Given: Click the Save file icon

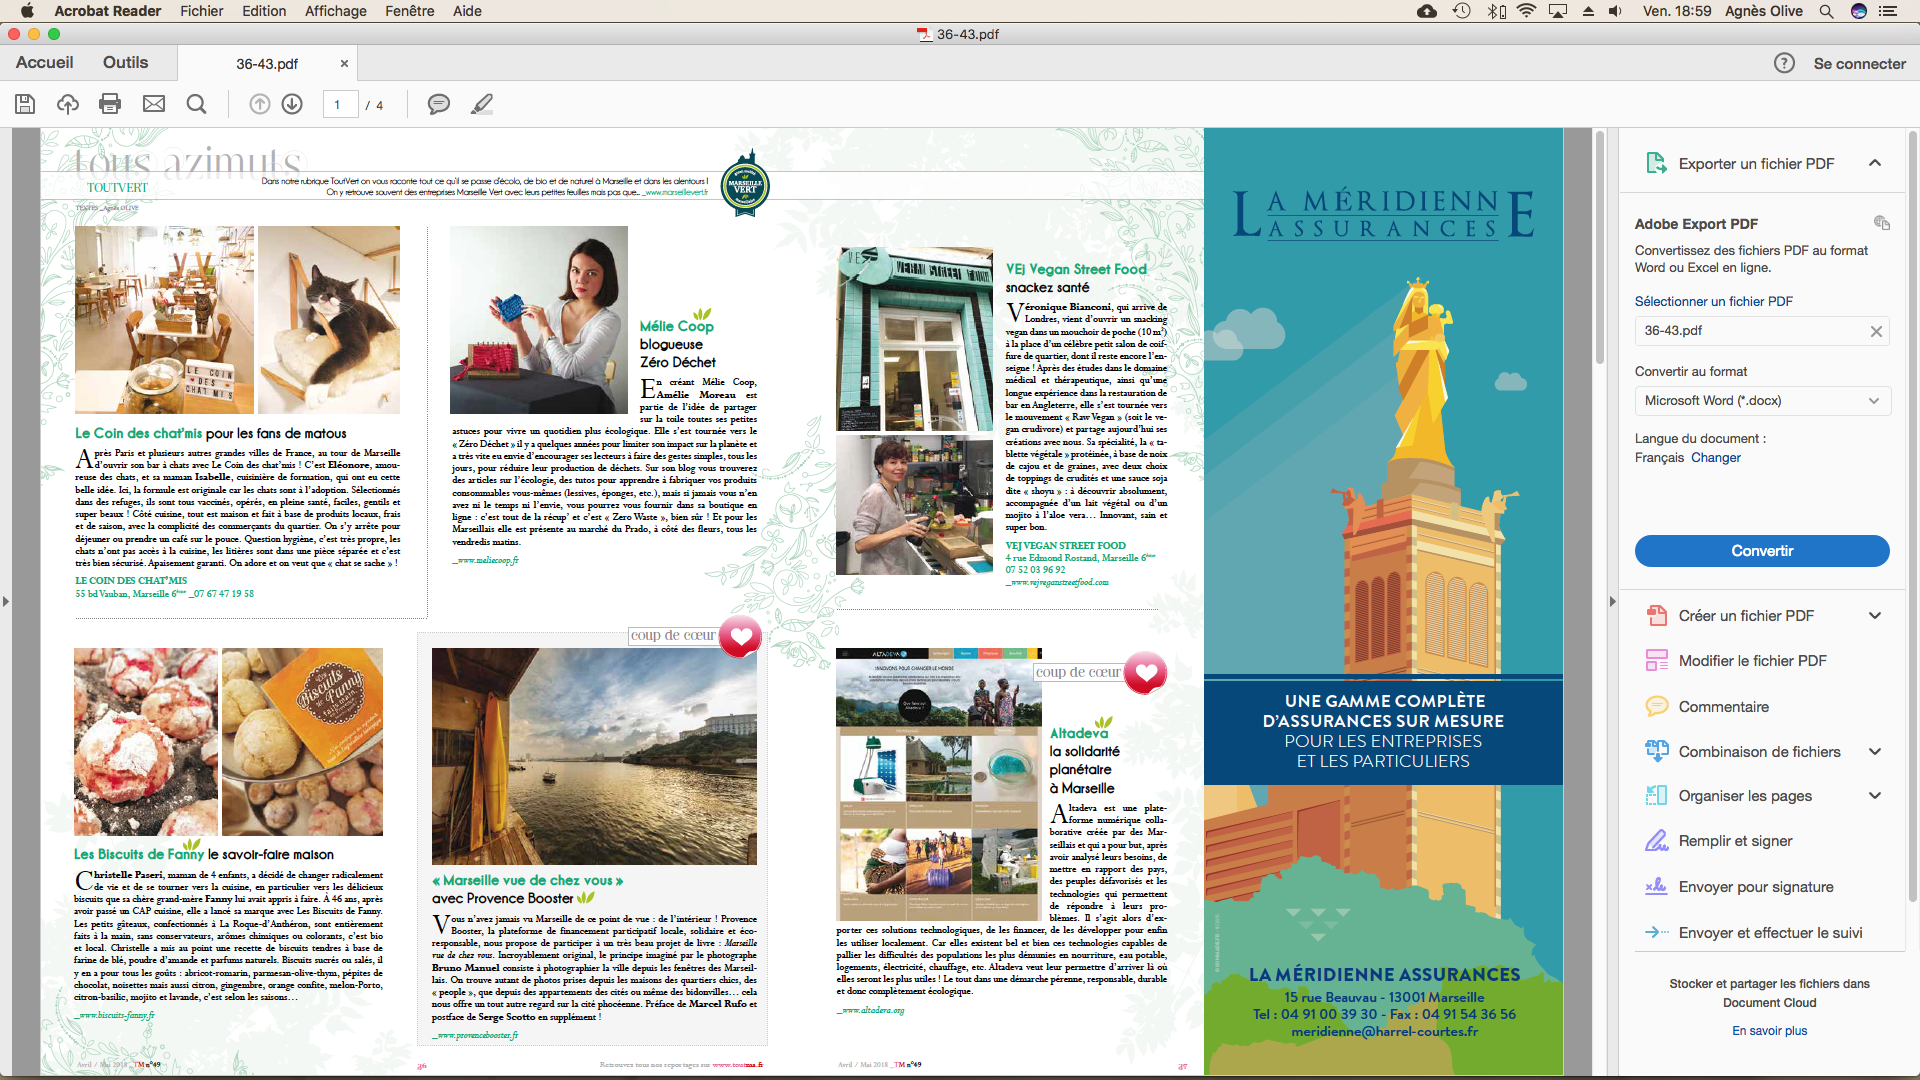Looking at the screenshot, I should (25, 104).
